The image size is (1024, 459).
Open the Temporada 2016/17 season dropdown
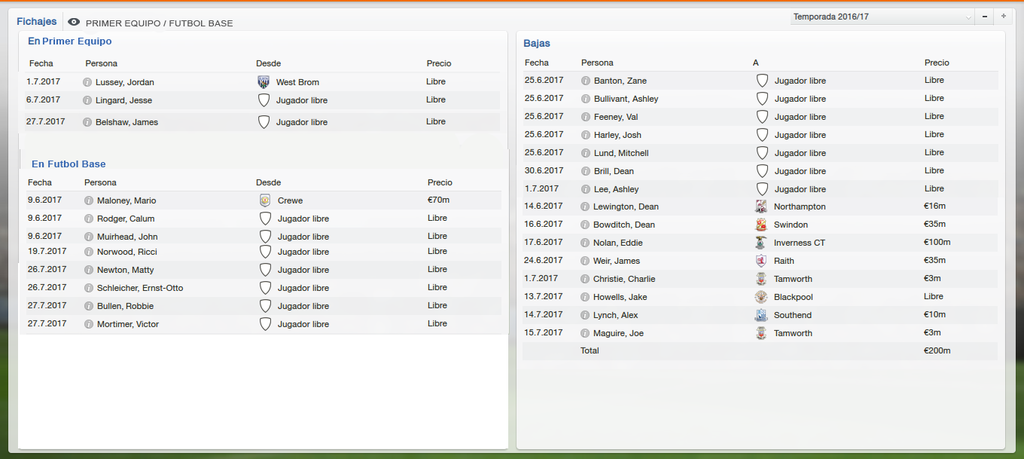pyautogui.click(x=882, y=17)
